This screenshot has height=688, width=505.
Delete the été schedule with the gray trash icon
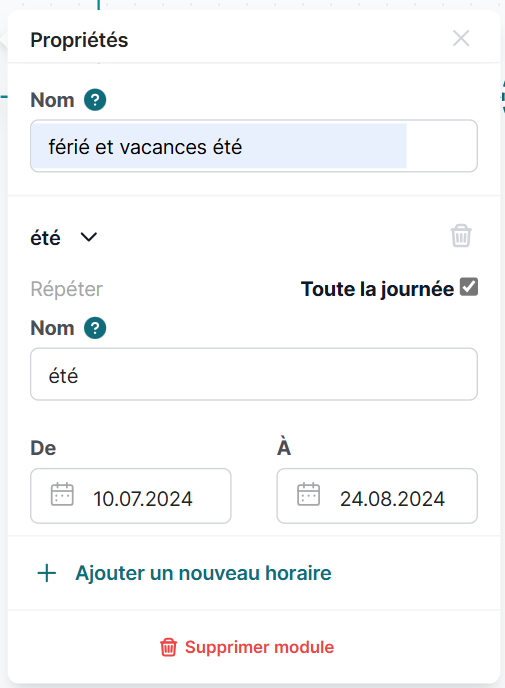tap(461, 236)
